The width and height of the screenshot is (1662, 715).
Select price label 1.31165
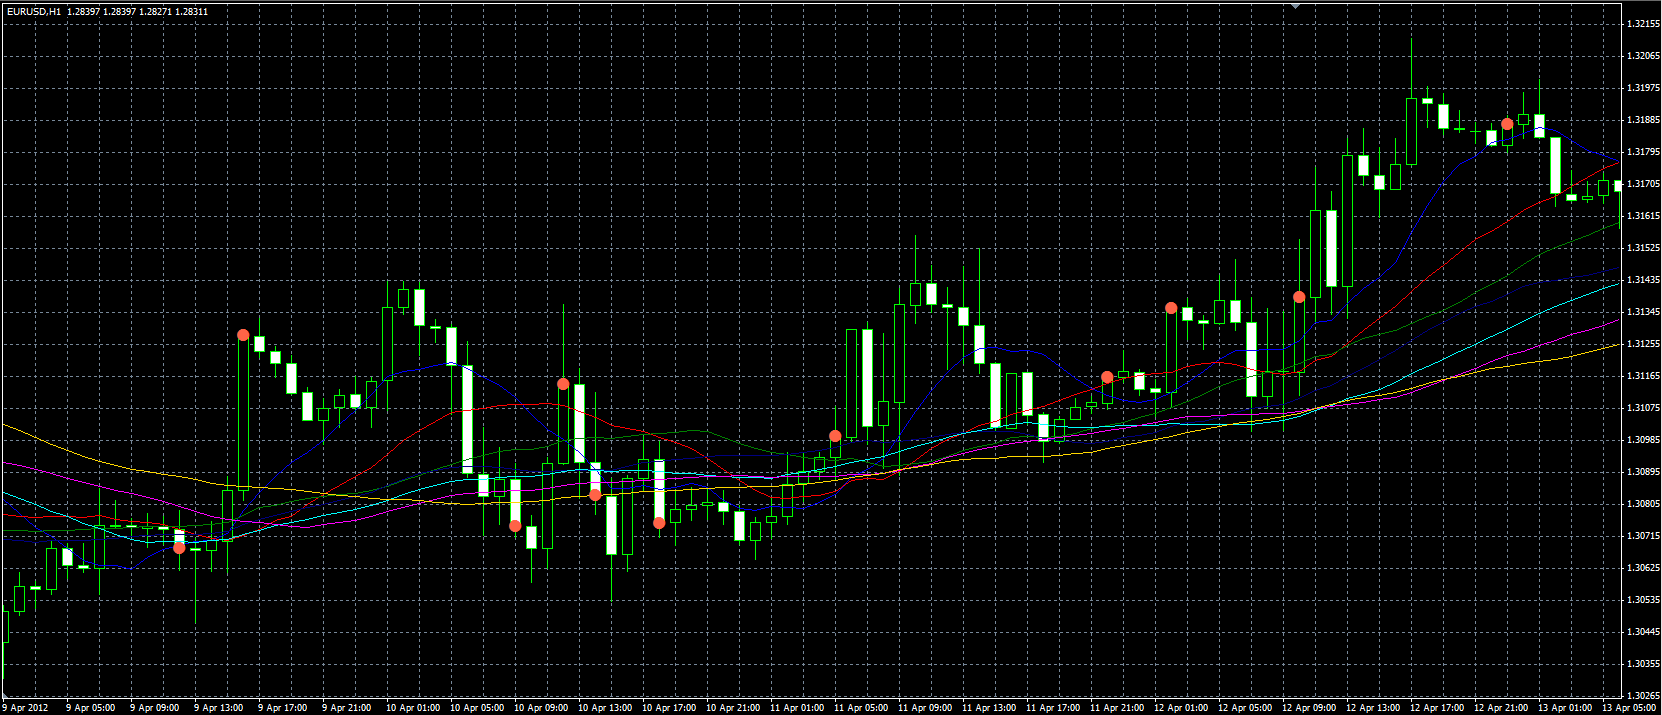[x=1643, y=376]
